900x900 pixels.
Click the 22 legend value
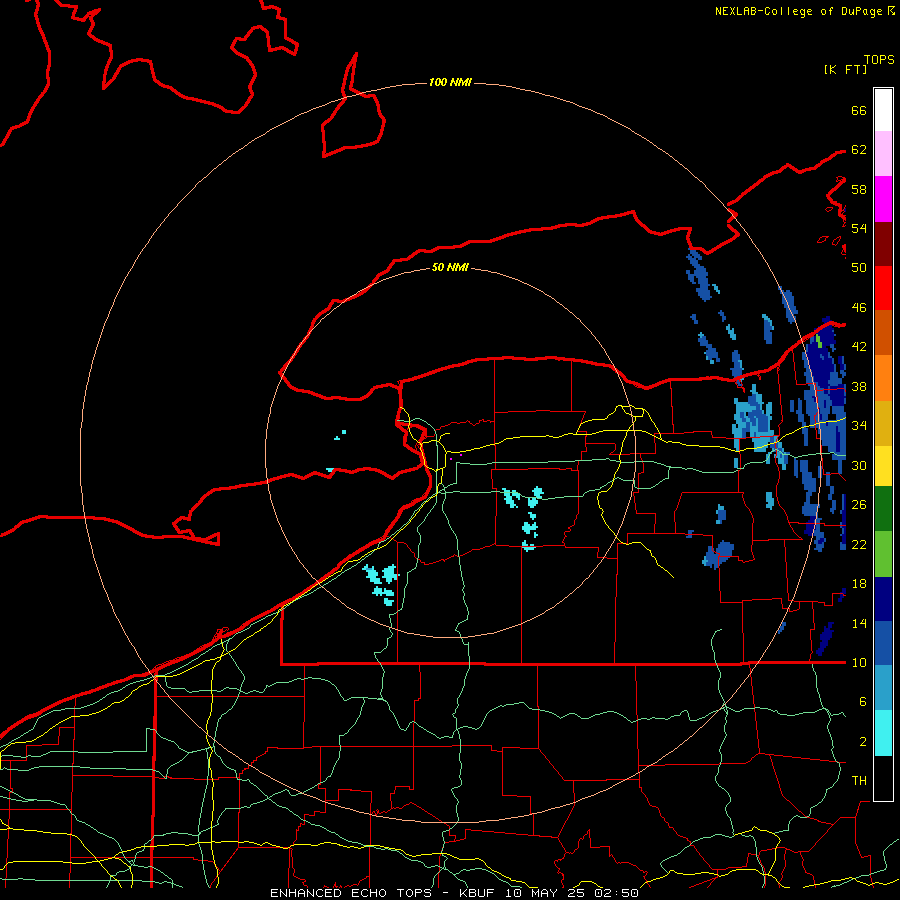[x=859, y=544]
